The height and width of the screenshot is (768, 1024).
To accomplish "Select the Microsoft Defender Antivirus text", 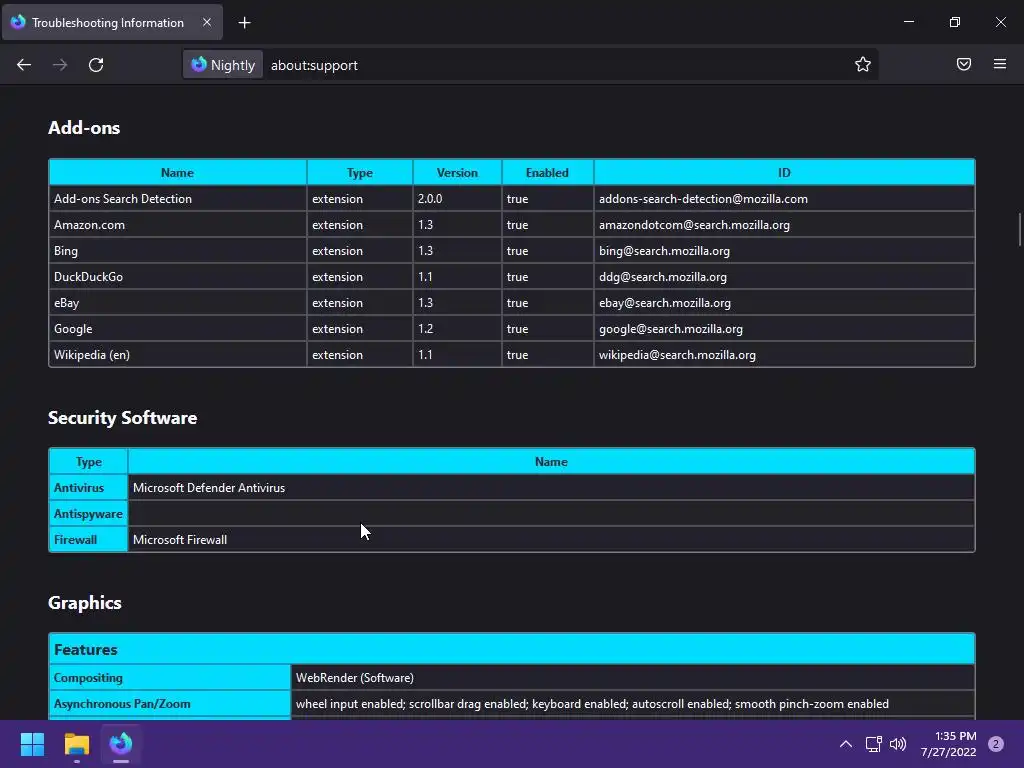I will coord(209,488).
